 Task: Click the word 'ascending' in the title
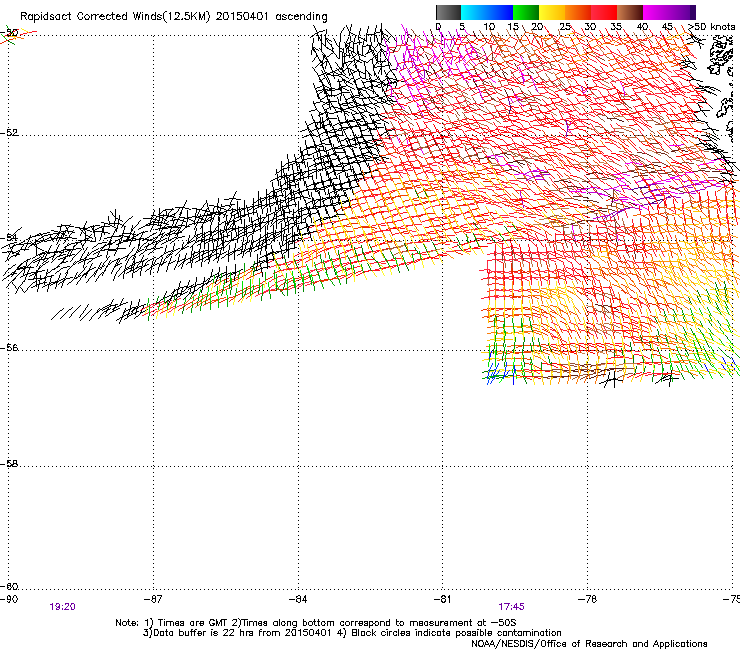301,17
